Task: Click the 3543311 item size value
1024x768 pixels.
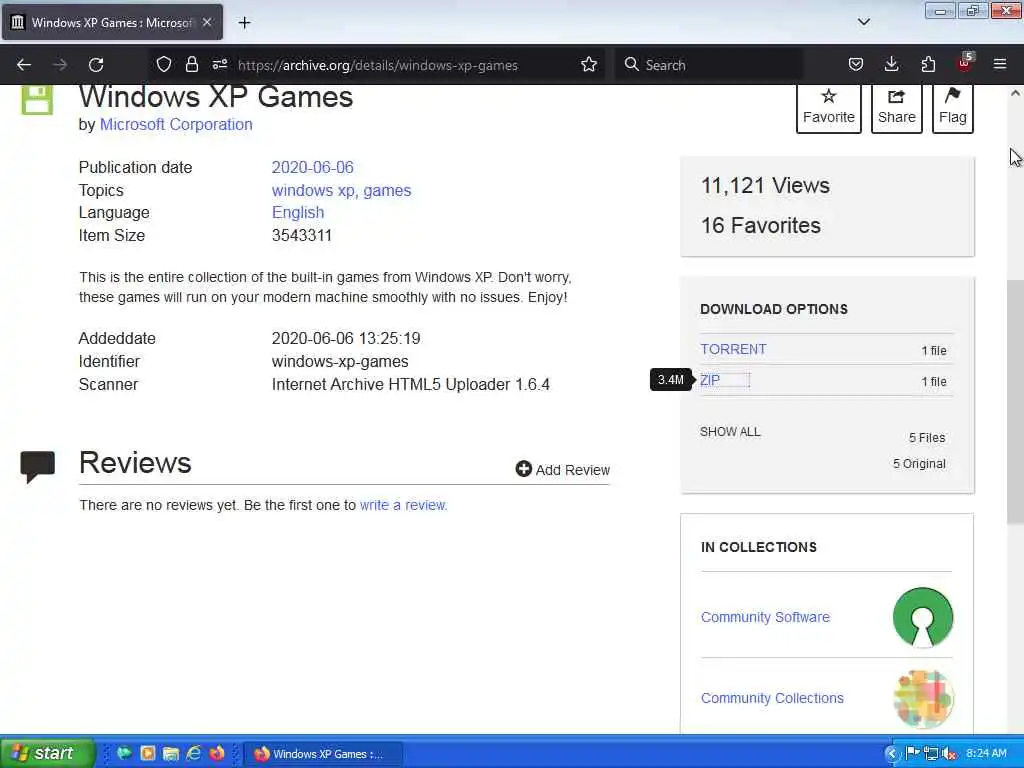Action: tap(302, 235)
